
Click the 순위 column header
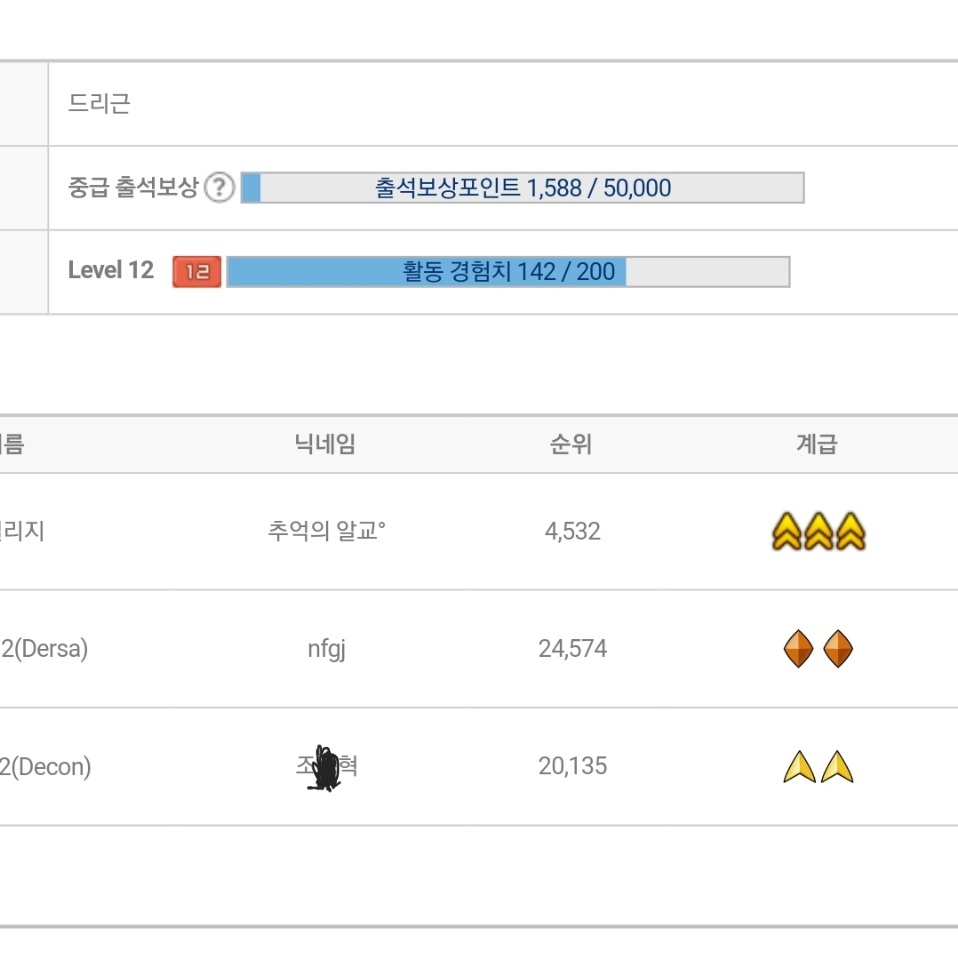click(571, 445)
